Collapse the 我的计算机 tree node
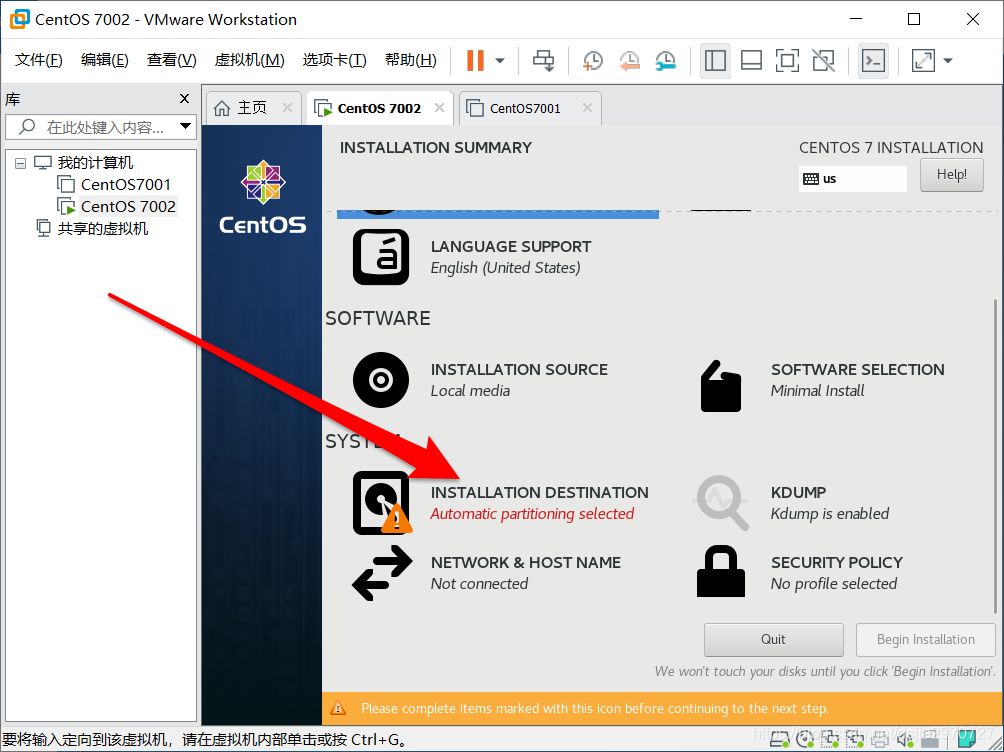This screenshot has height=752, width=1004. (x=20, y=163)
